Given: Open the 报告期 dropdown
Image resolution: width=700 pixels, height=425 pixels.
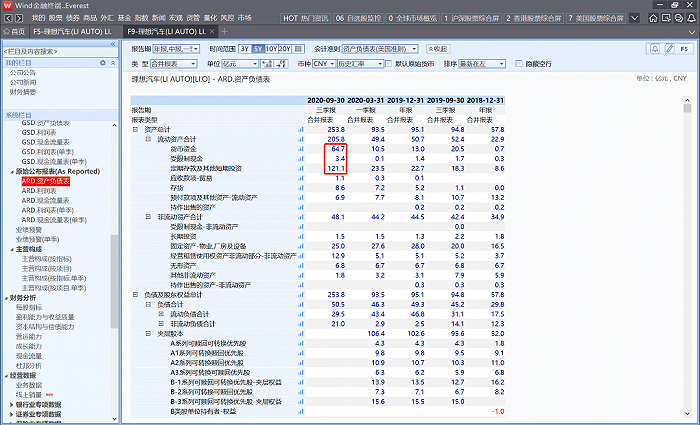Looking at the screenshot, I should click(x=176, y=49).
